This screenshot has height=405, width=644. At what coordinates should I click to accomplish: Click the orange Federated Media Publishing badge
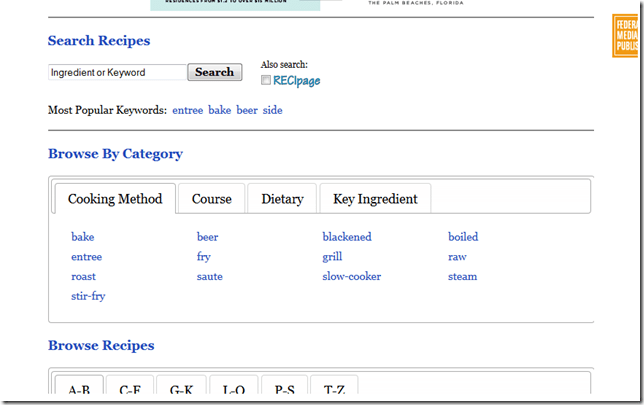(x=625, y=37)
